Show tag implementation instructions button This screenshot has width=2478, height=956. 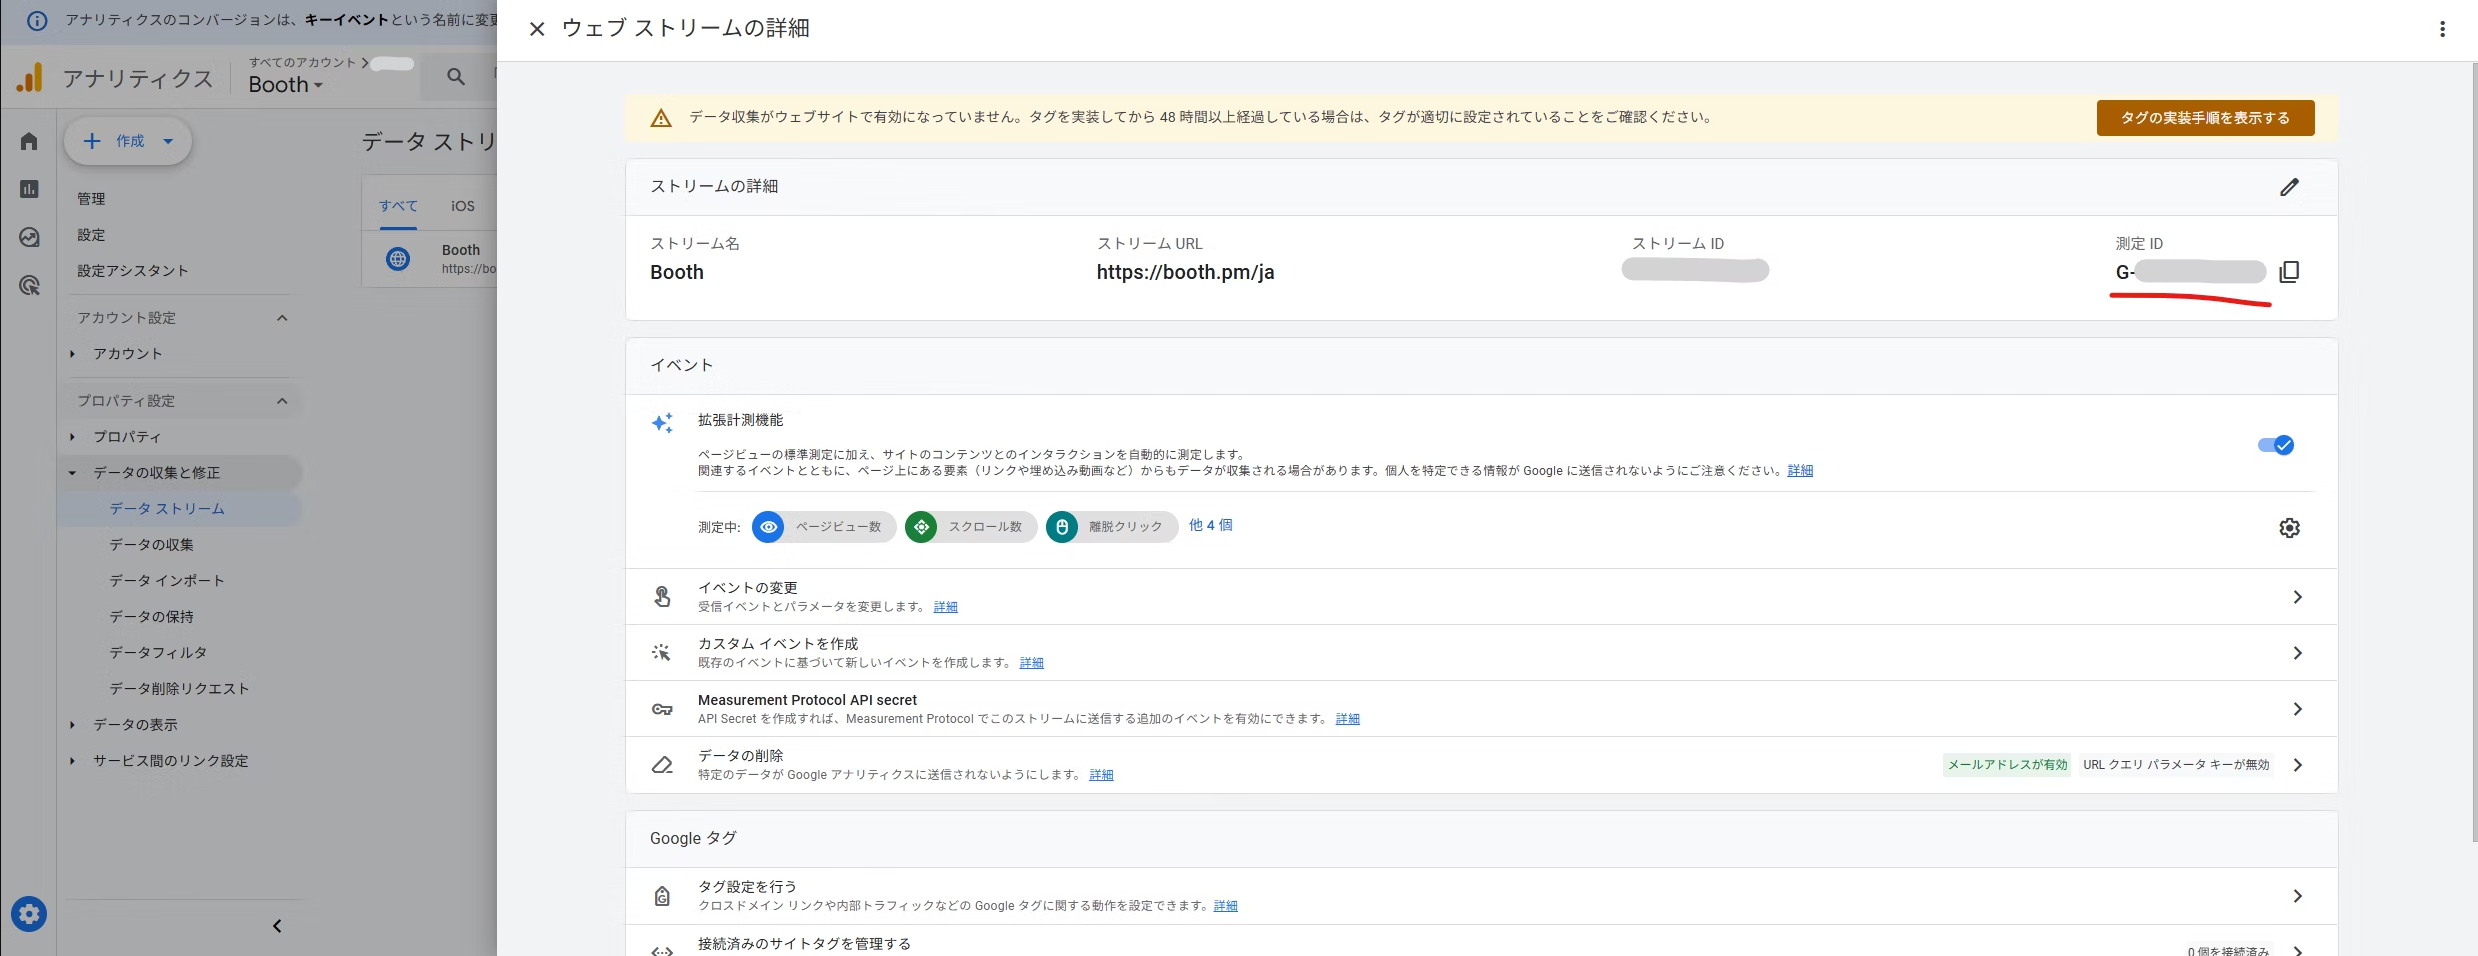(2205, 118)
